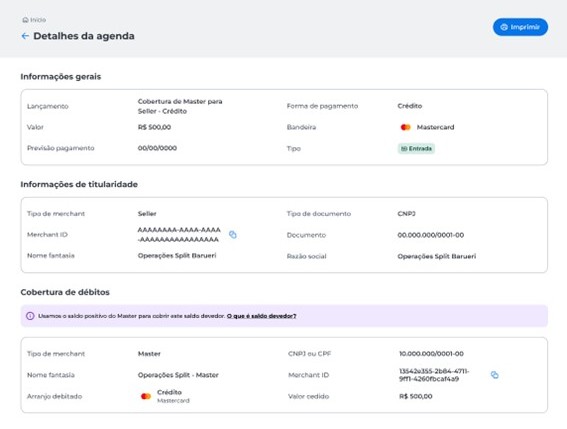Click the Documento number 00.000.000/0001-00
The width and height of the screenshot is (567, 429).
point(431,235)
